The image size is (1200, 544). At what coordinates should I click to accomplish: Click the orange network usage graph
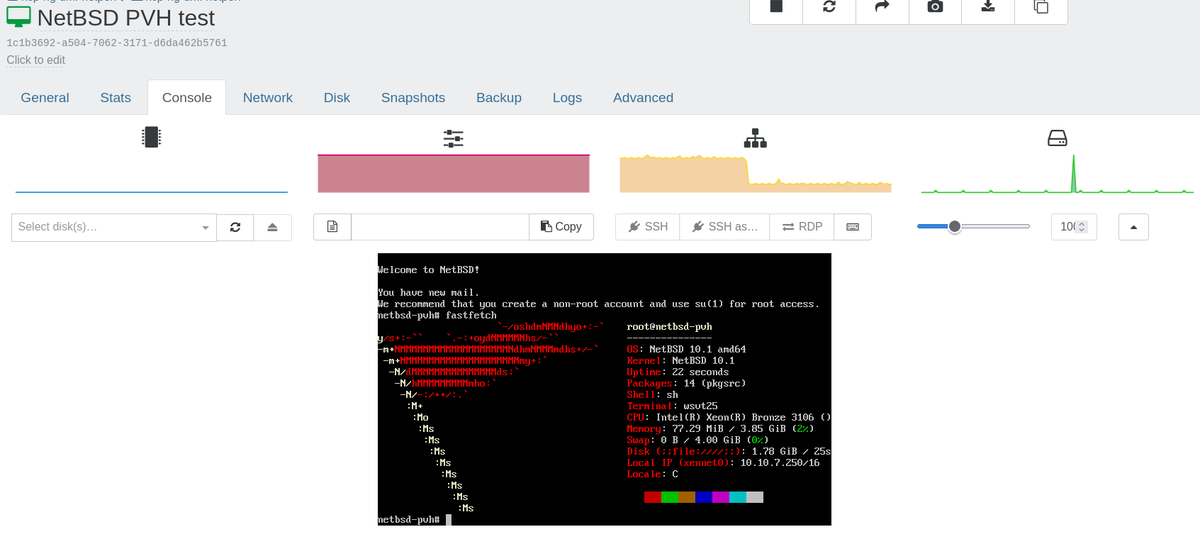tap(755, 173)
